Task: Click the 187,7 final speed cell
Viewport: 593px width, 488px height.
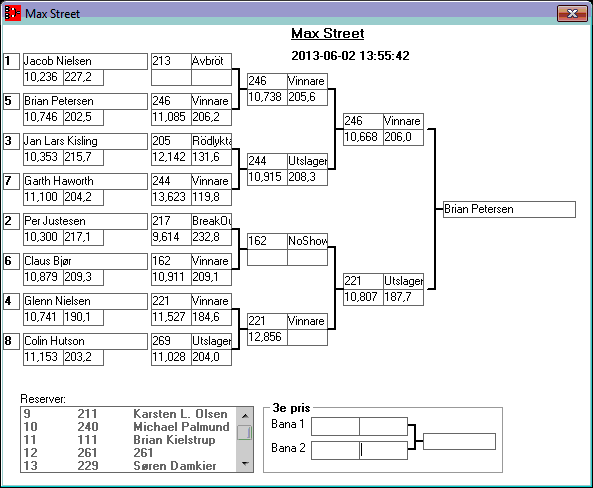Action: (x=404, y=297)
